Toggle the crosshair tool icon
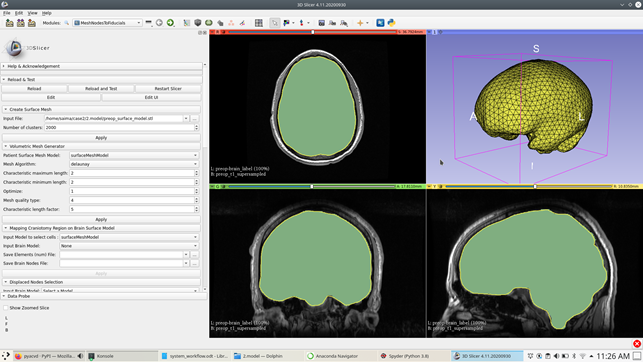Screen dimensions: 643x362 pos(360,23)
